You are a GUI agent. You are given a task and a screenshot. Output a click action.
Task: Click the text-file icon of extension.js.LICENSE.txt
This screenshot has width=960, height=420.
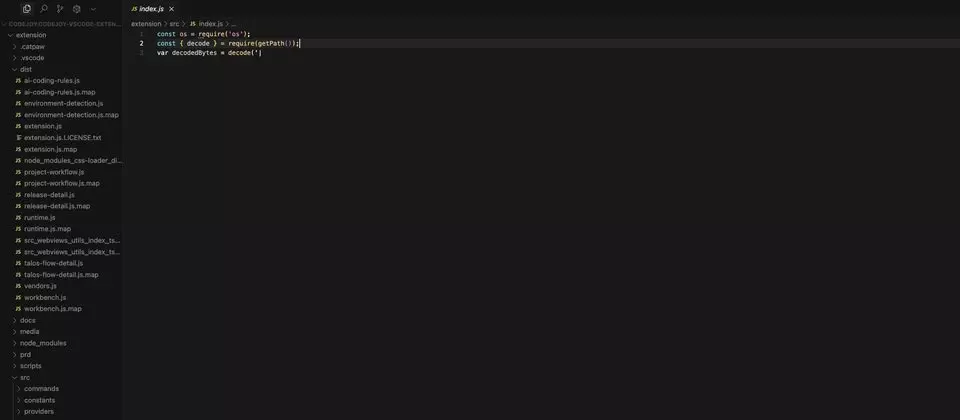point(18,138)
